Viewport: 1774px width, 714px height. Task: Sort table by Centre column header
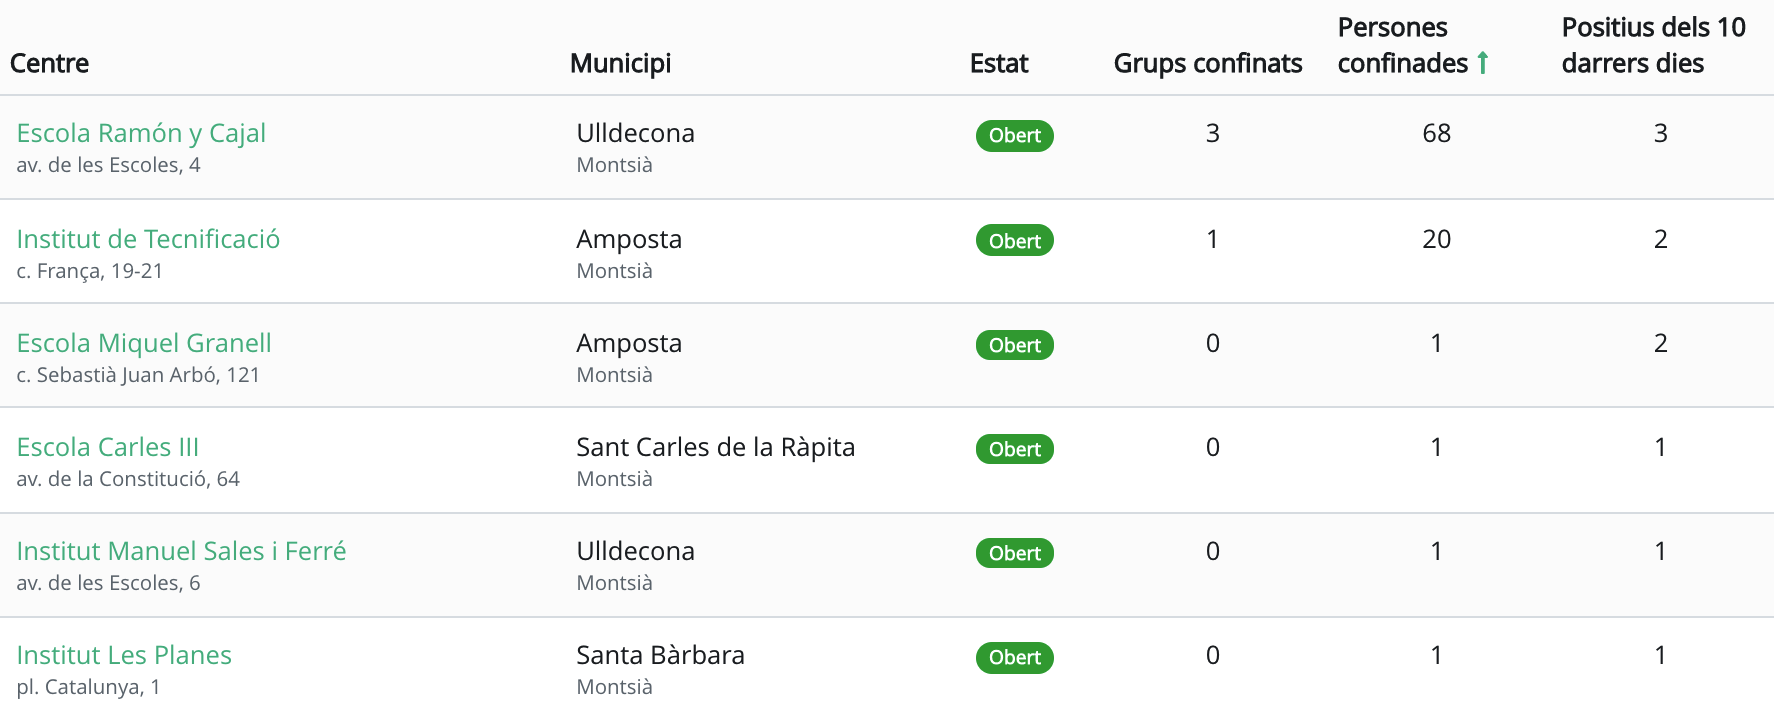(49, 63)
